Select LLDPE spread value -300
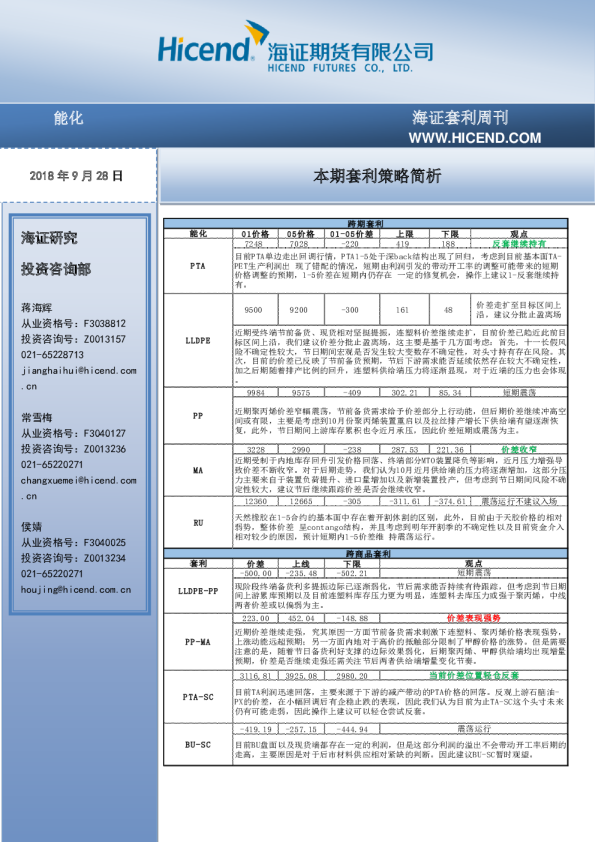Image resolution: width=595 pixels, height=842 pixels. tap(350, 310)
